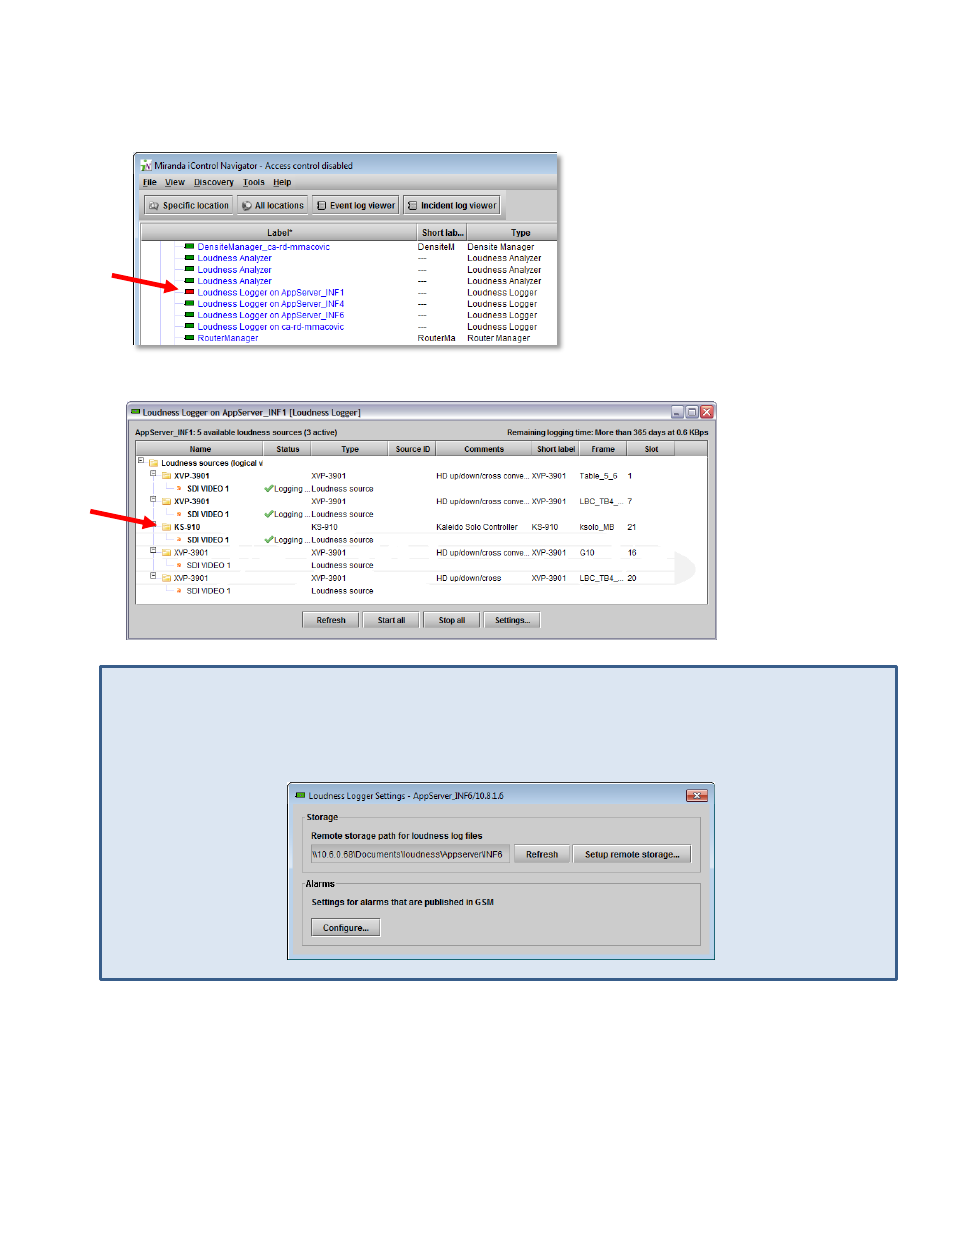
Task: Click Short lab... column header in Navigator
Action: pos(442,232)
